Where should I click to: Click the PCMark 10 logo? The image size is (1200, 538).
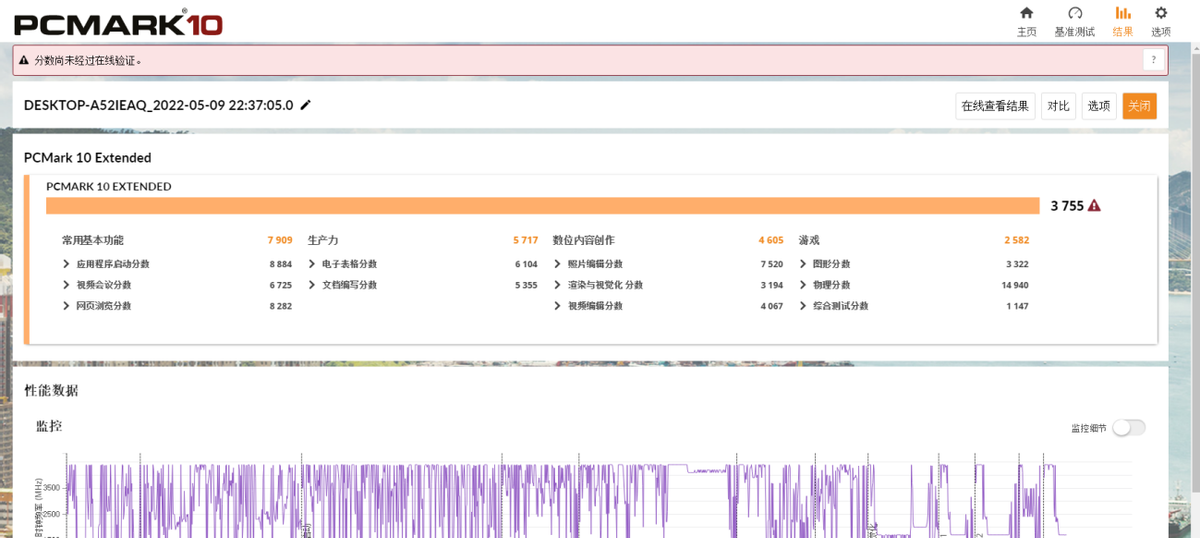click(119, 23)
